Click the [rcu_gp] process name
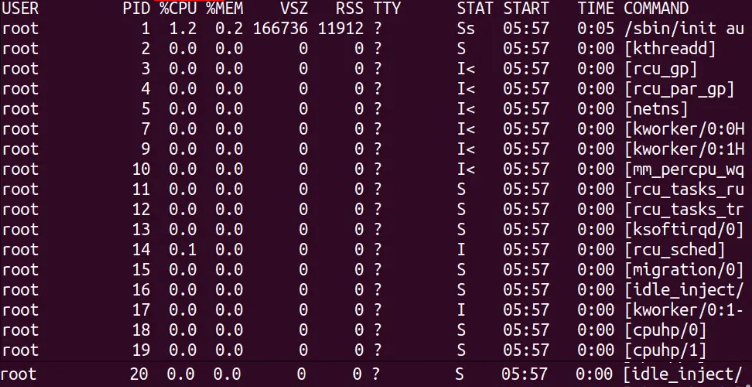 click(x=661, y=69)
